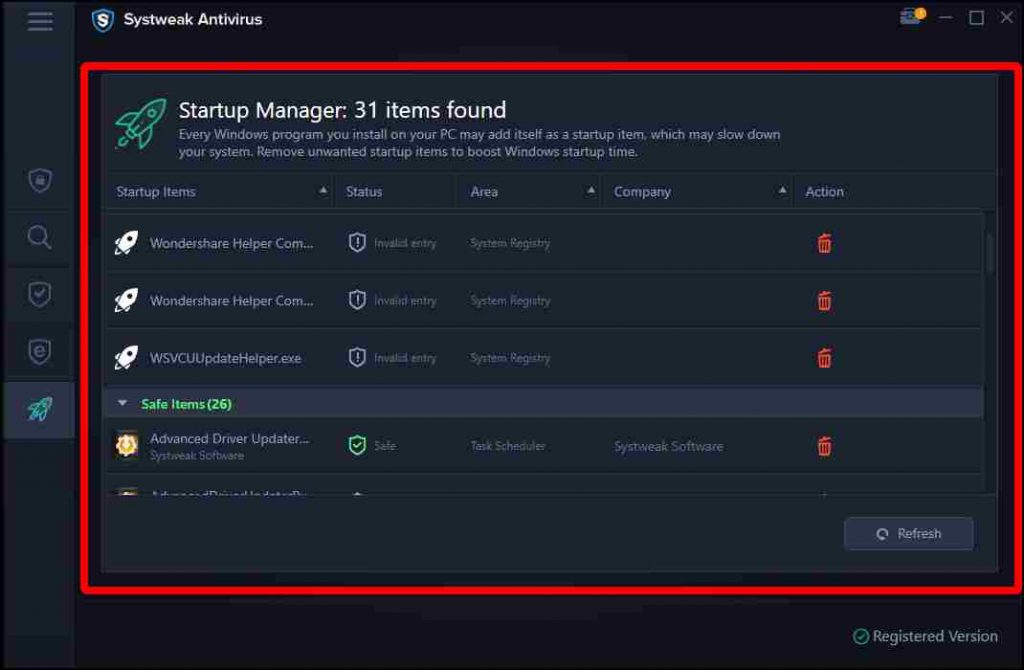Collapse the Safe Items (26) group
The width and height of the screenshot is (1024, 670).
click(x=122, y=404)
